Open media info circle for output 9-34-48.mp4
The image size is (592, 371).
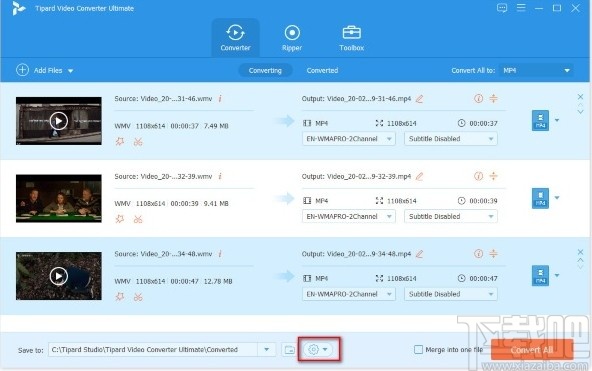478,254
